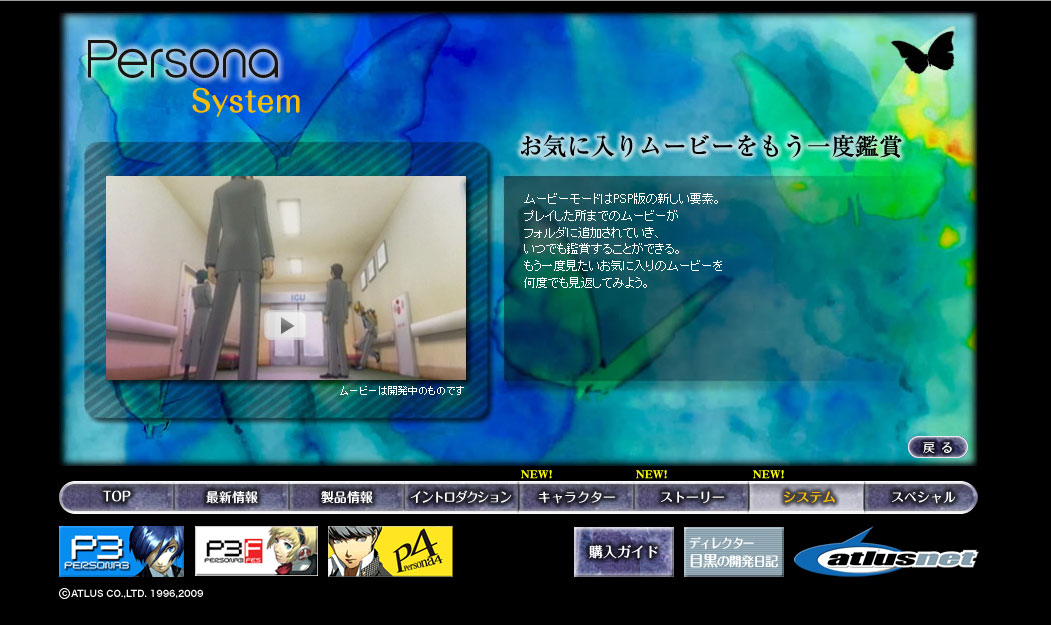Play the movie preview video
The image size is (1051, 625).
point(286,326)
